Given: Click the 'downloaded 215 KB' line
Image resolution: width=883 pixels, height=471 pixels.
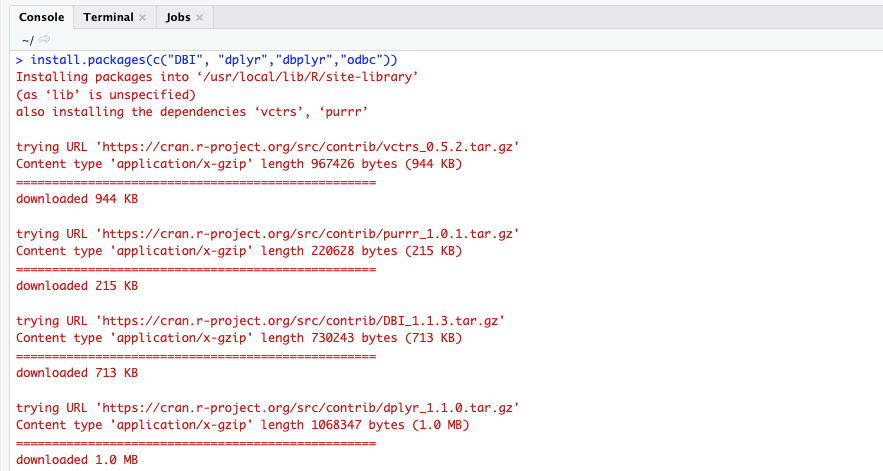Looking at the screenshot, I should click(x=77, y=286).
